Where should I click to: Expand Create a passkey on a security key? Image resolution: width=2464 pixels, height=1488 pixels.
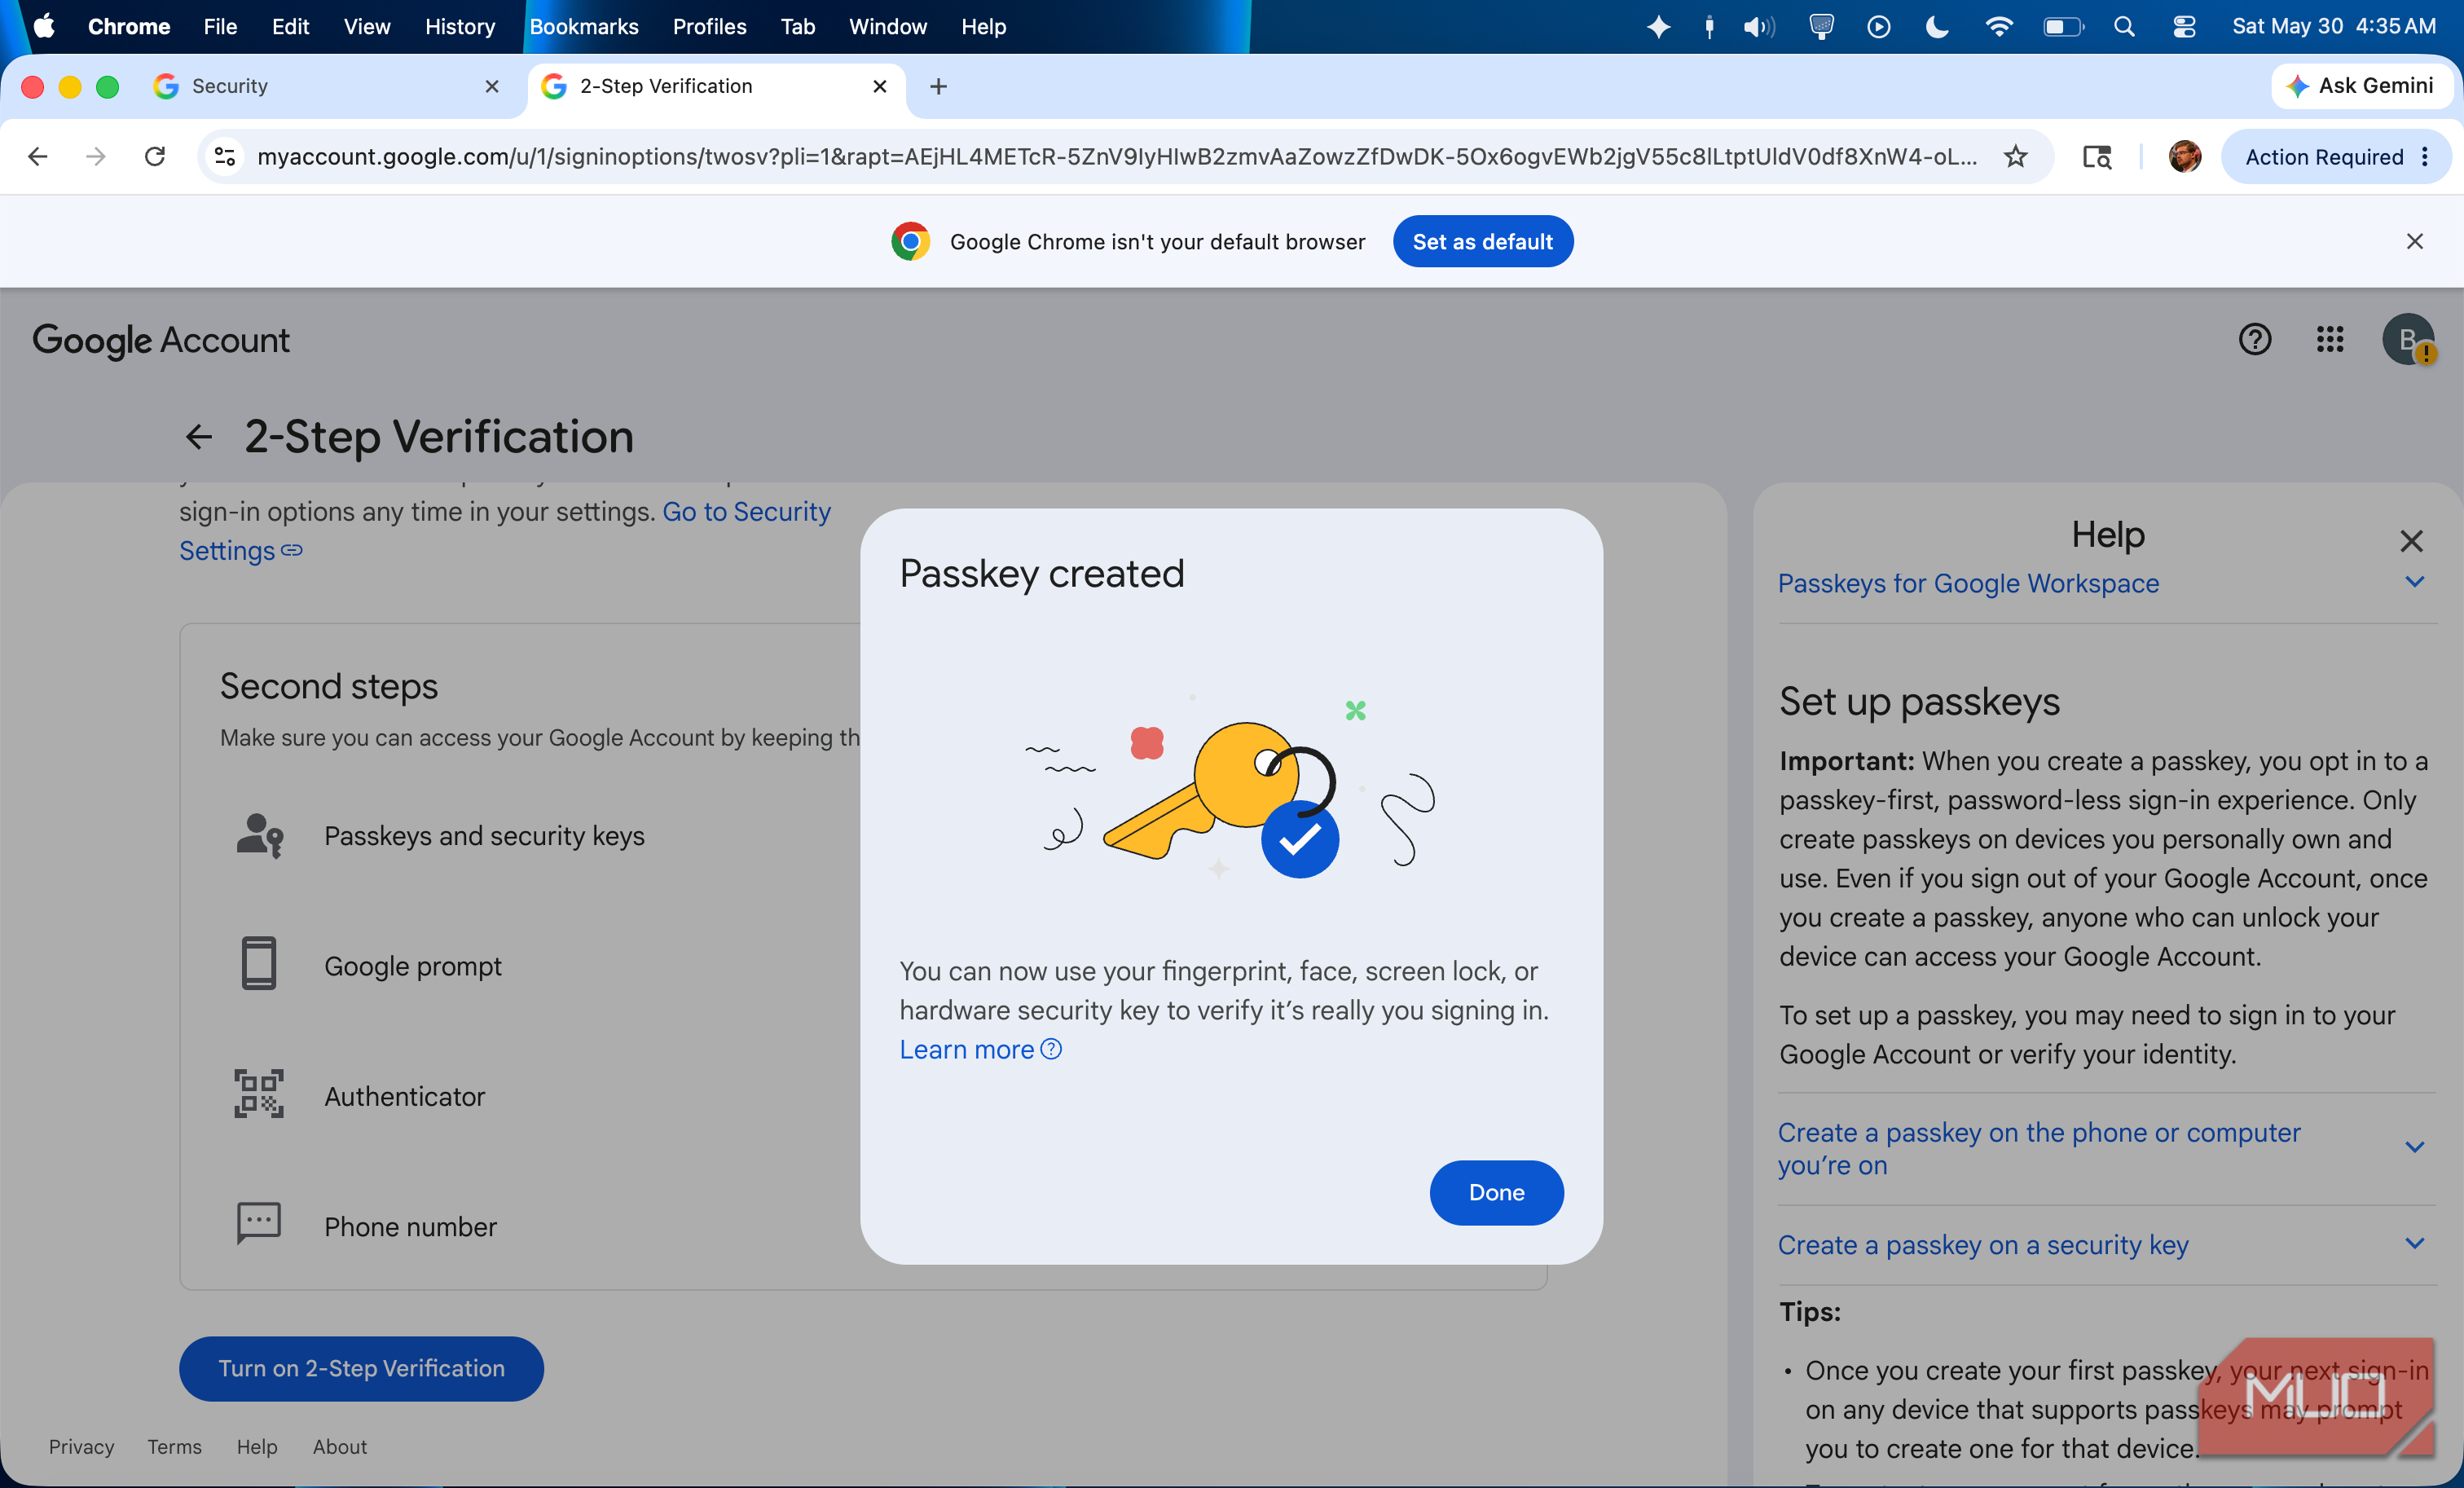tap(2414, 1244)
